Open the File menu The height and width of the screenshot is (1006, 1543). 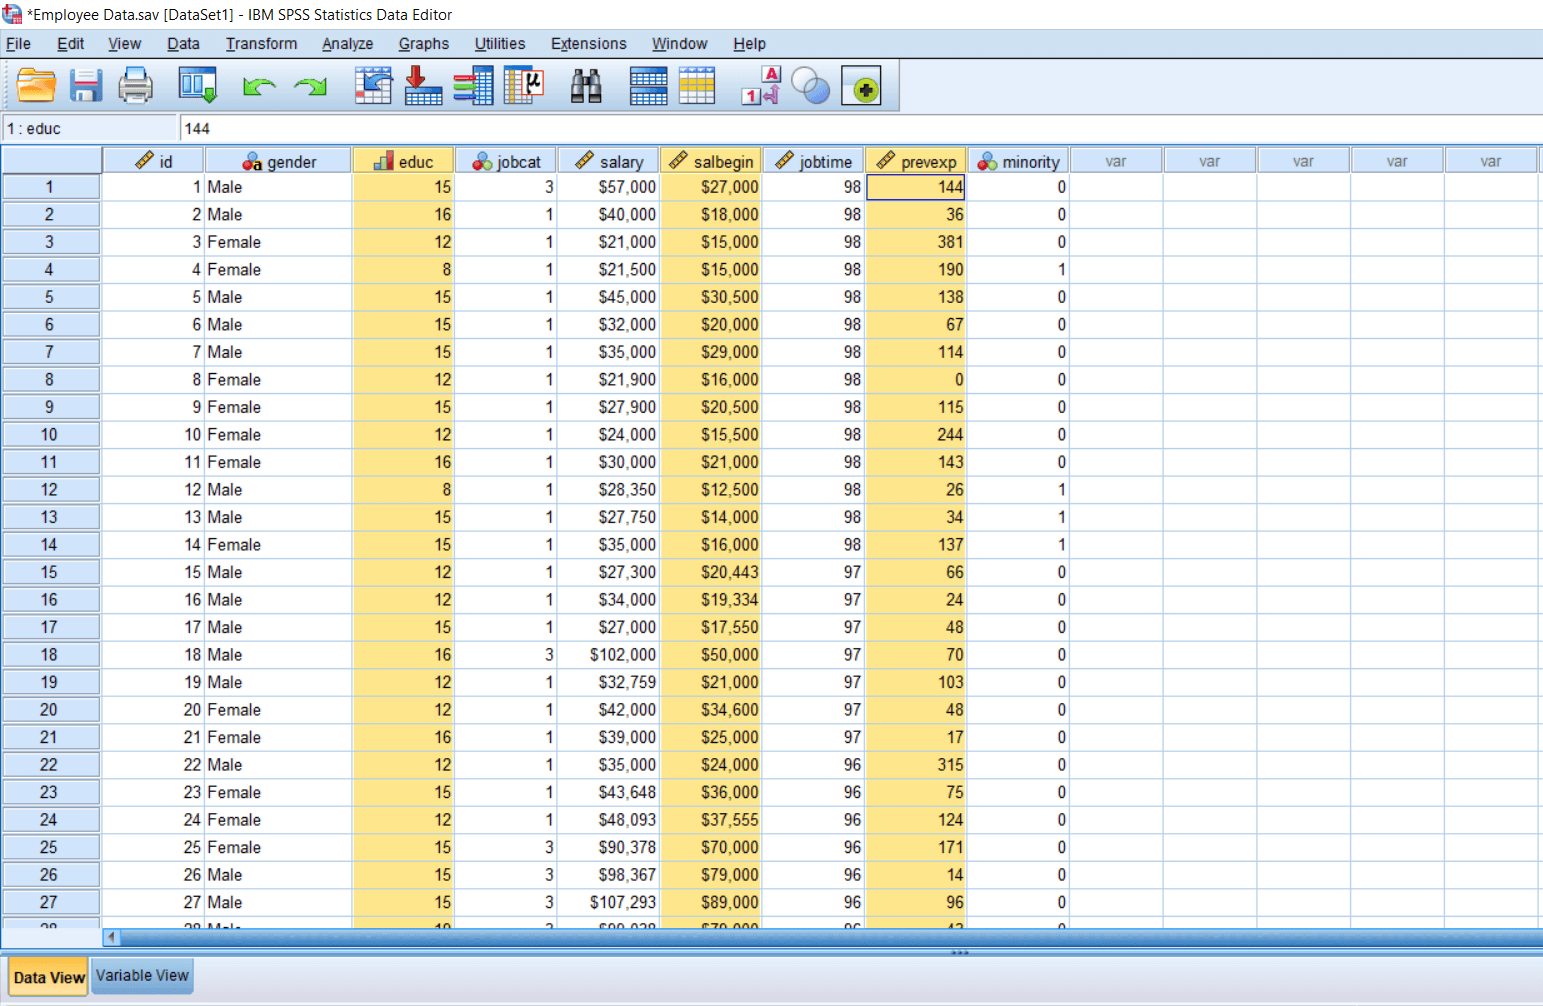pyautogui.click(x=19, y=44)
